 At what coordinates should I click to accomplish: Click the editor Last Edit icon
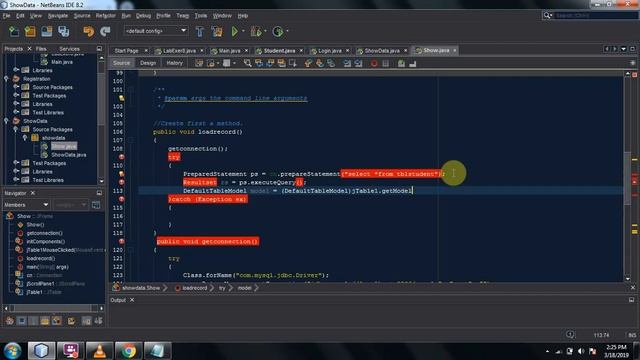pyautogui.click(x=199, y=63)
